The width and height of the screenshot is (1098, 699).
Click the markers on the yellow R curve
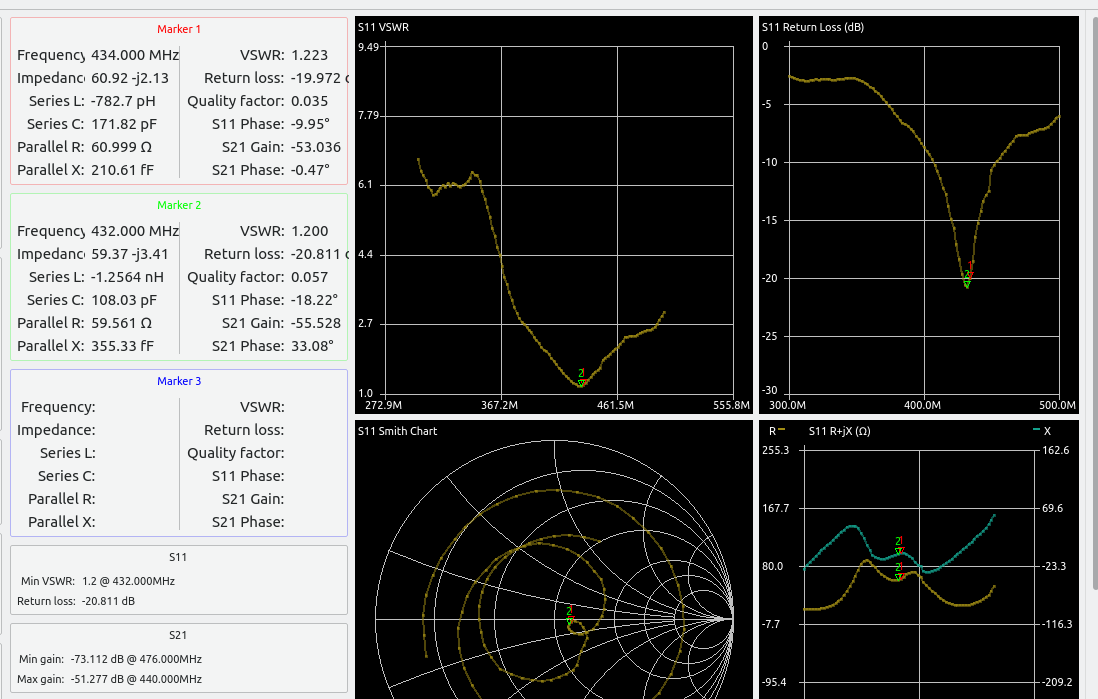(x=899, y=572)
